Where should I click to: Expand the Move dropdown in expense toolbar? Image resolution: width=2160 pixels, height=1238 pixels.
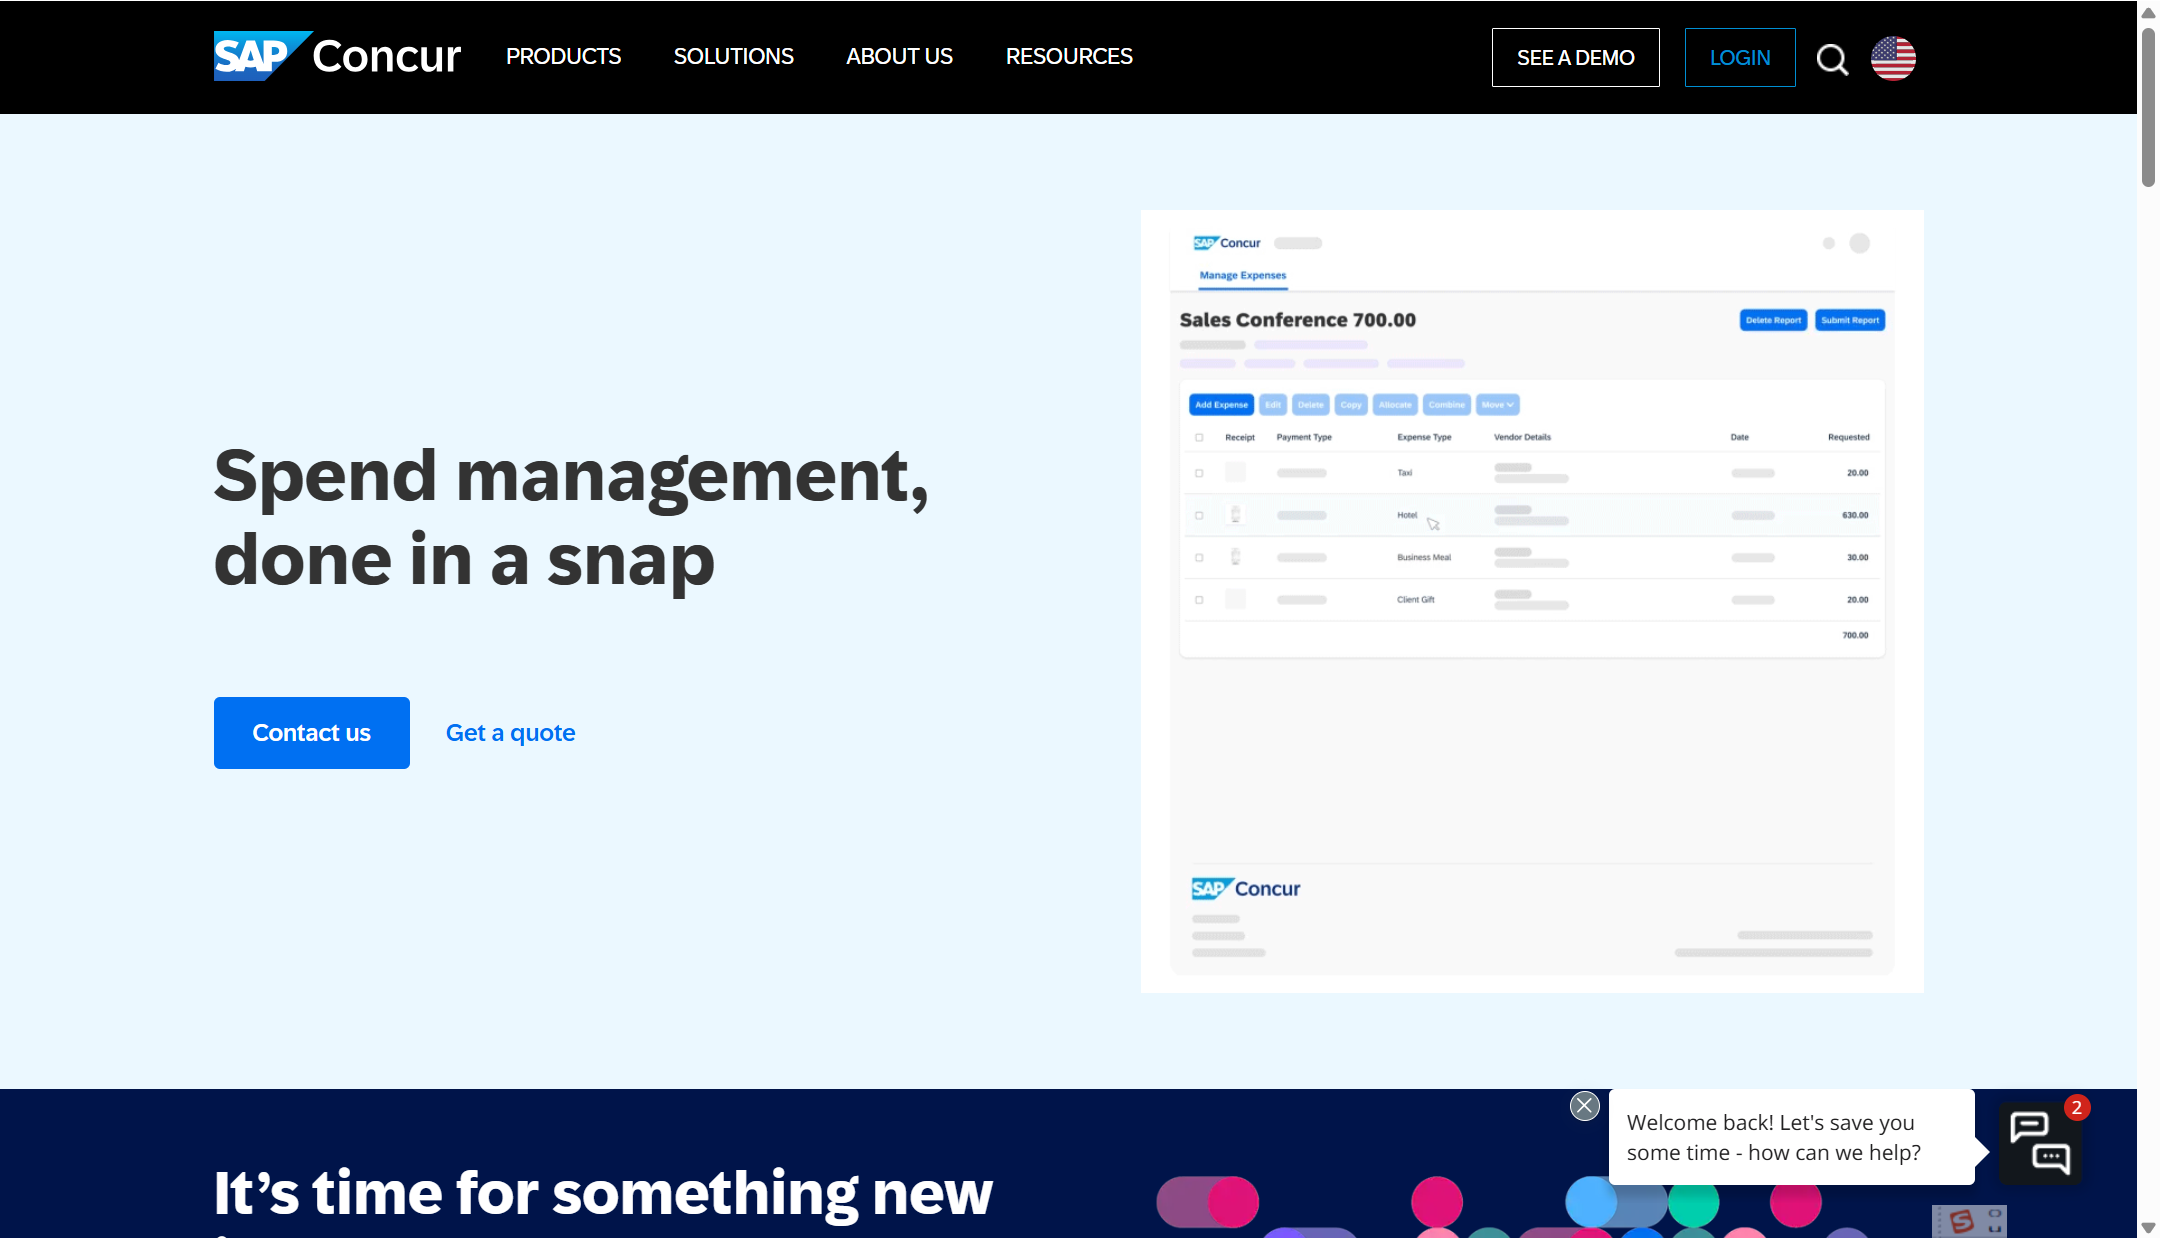point(1497,405)
